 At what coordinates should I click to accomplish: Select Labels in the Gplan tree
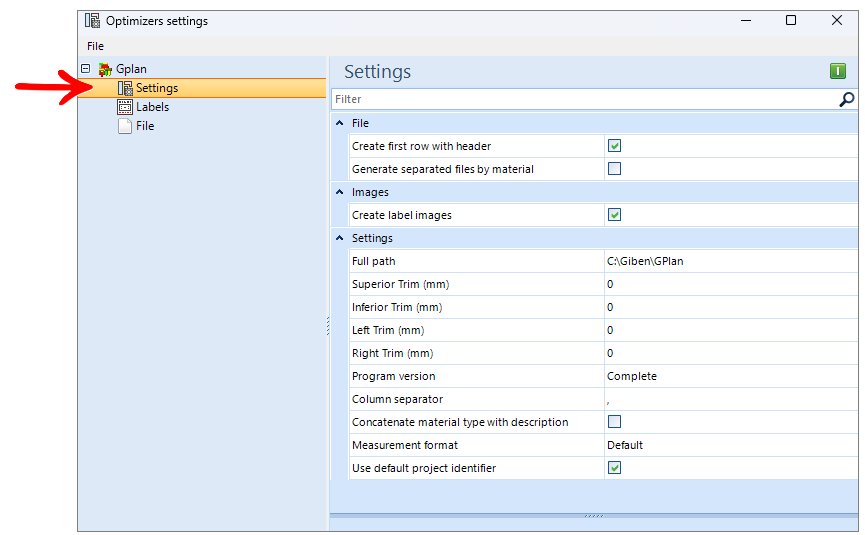tap(152, 107)
